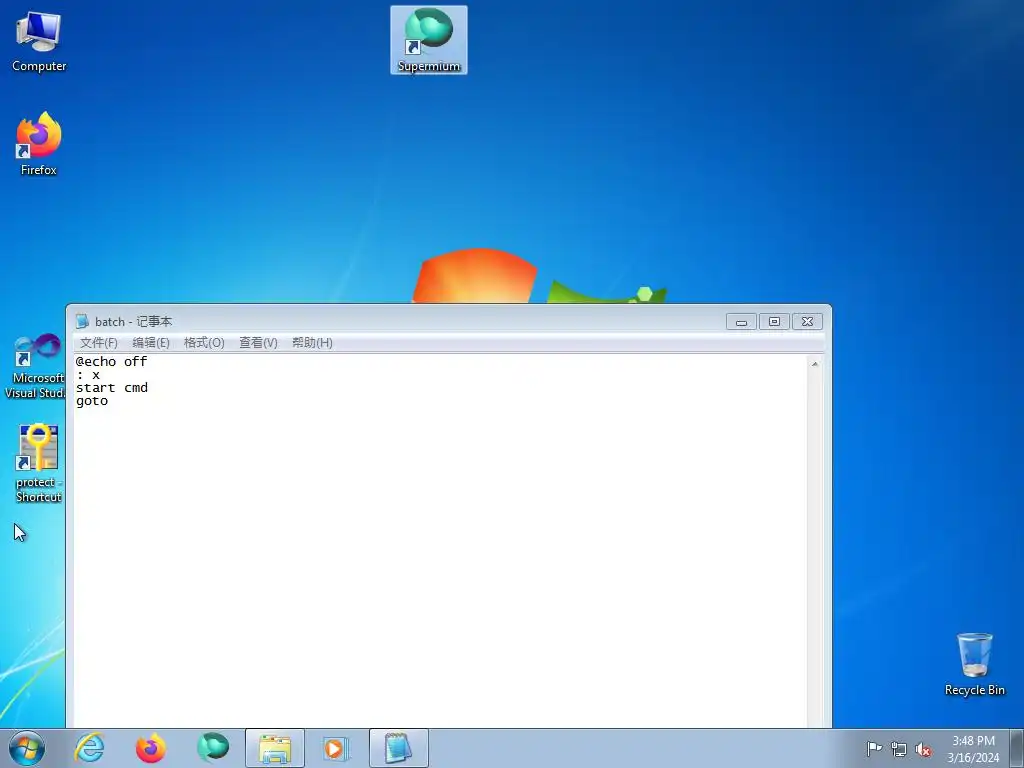
Task: Click the Show desktop button
Action: pyautogui.click(x=1017, y=748)
